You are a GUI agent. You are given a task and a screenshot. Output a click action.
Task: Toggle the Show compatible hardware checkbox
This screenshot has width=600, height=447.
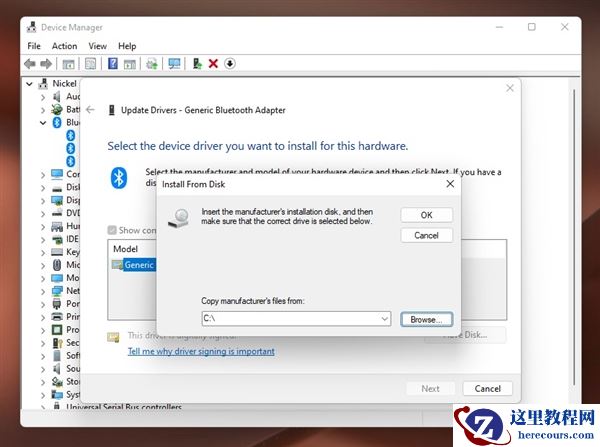click(112, 230)
